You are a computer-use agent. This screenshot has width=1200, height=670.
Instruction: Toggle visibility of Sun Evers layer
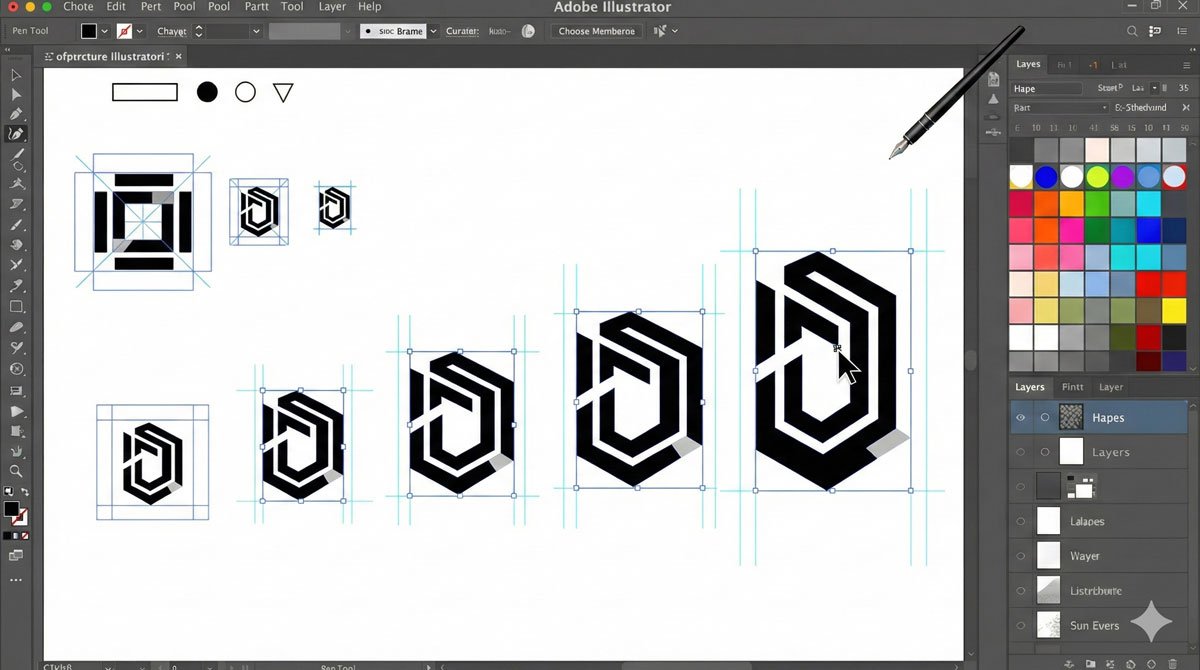[1021, 625]
